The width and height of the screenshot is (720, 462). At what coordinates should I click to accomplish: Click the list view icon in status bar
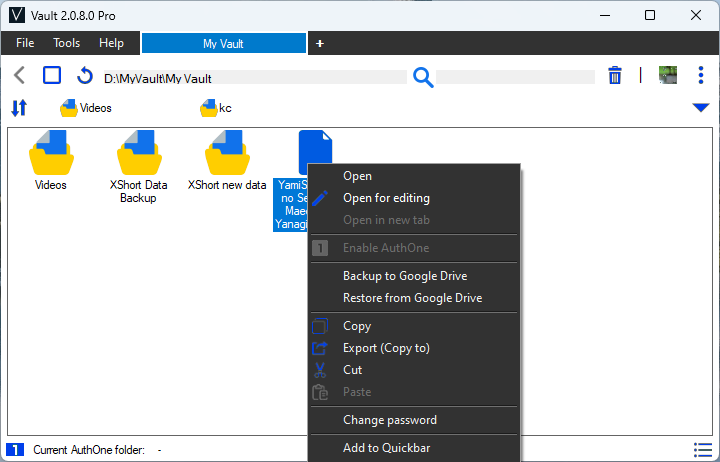(703, 450)
